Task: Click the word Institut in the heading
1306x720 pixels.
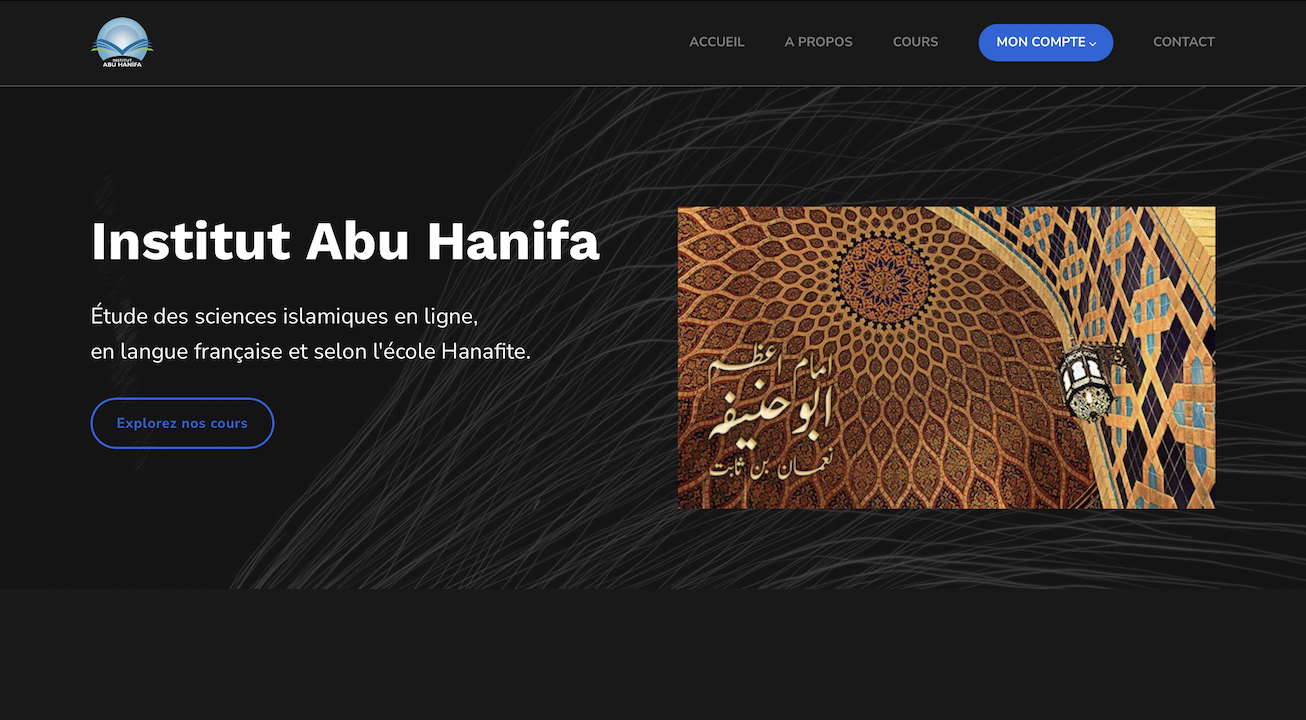Action: 190,241
